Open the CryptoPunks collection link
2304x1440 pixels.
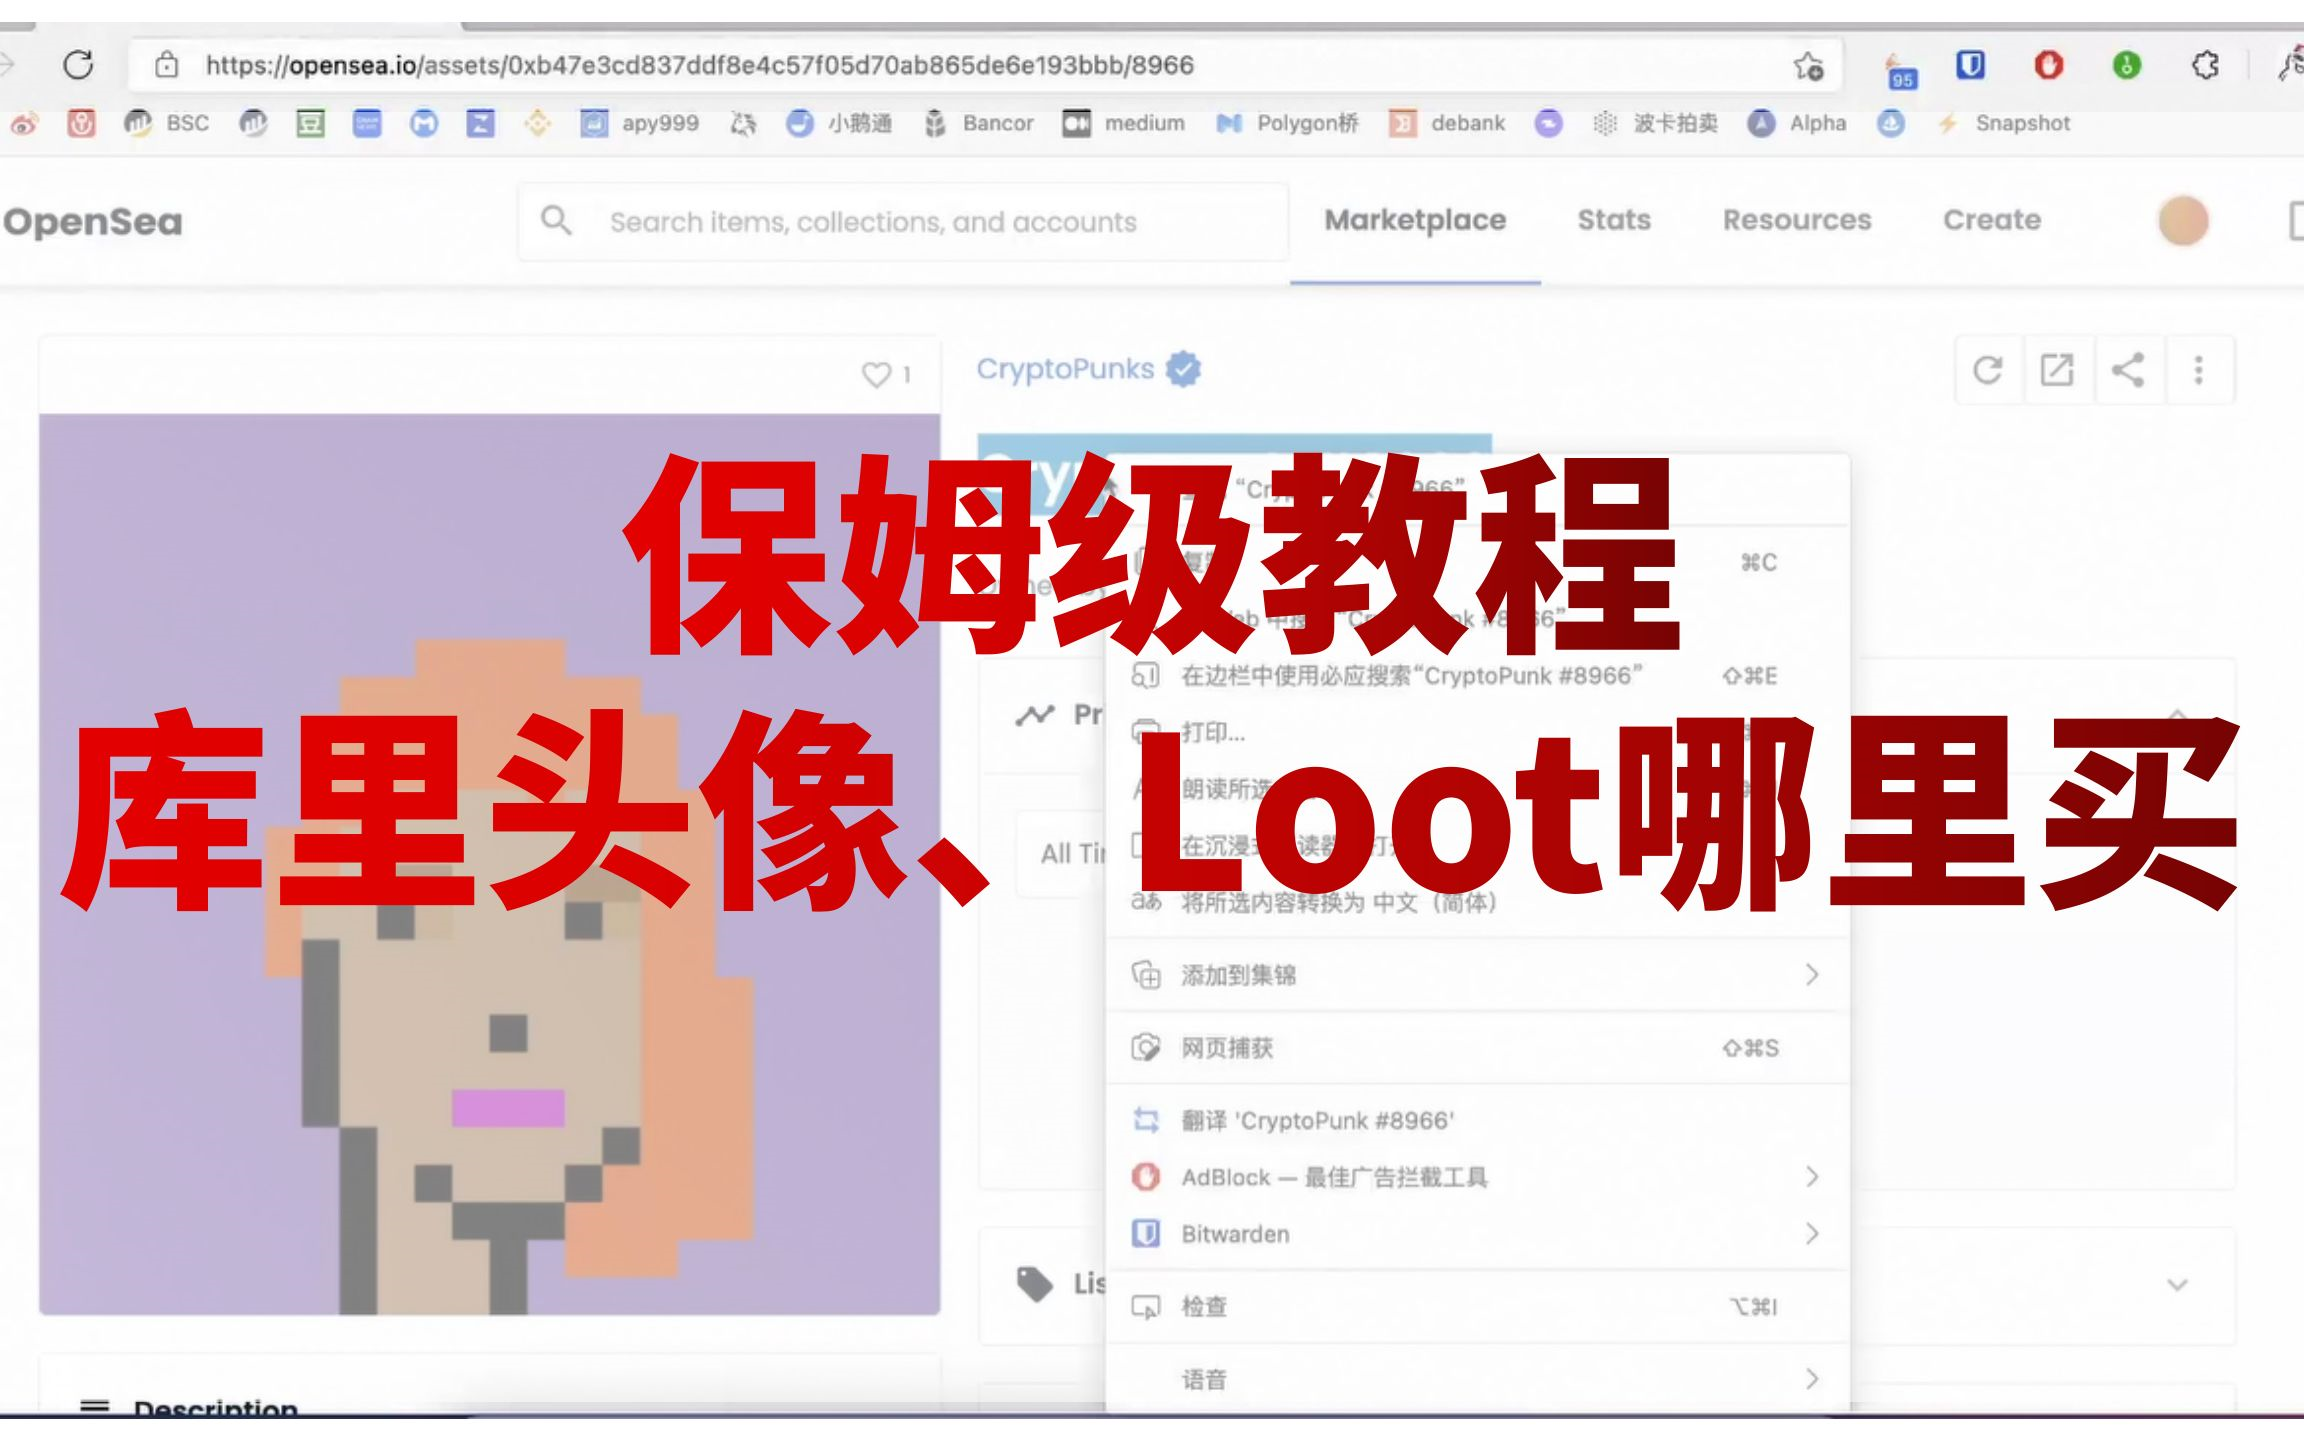click(1065, 369)
